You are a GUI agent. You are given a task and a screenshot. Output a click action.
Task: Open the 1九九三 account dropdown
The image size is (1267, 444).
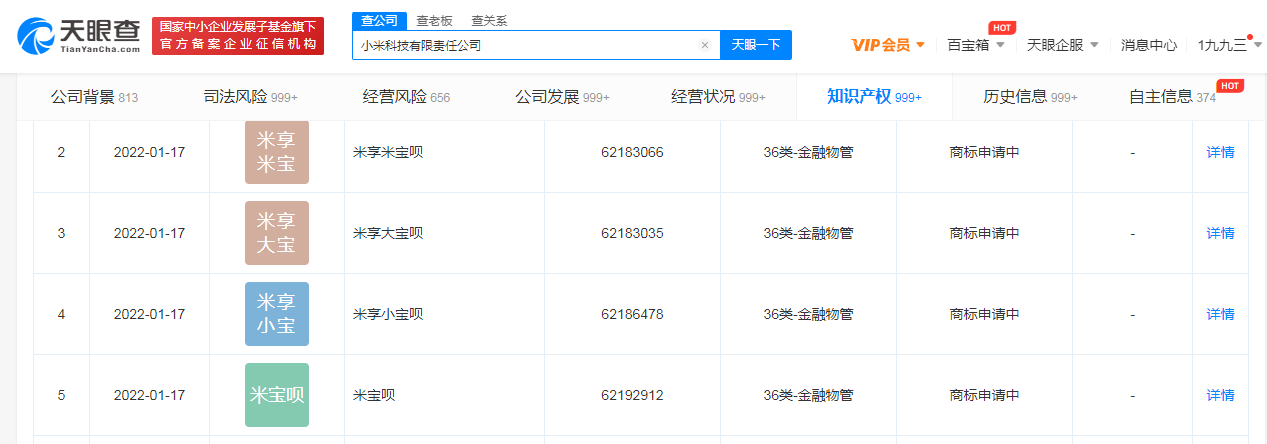pyautogui.click(x=1230, y=45)
